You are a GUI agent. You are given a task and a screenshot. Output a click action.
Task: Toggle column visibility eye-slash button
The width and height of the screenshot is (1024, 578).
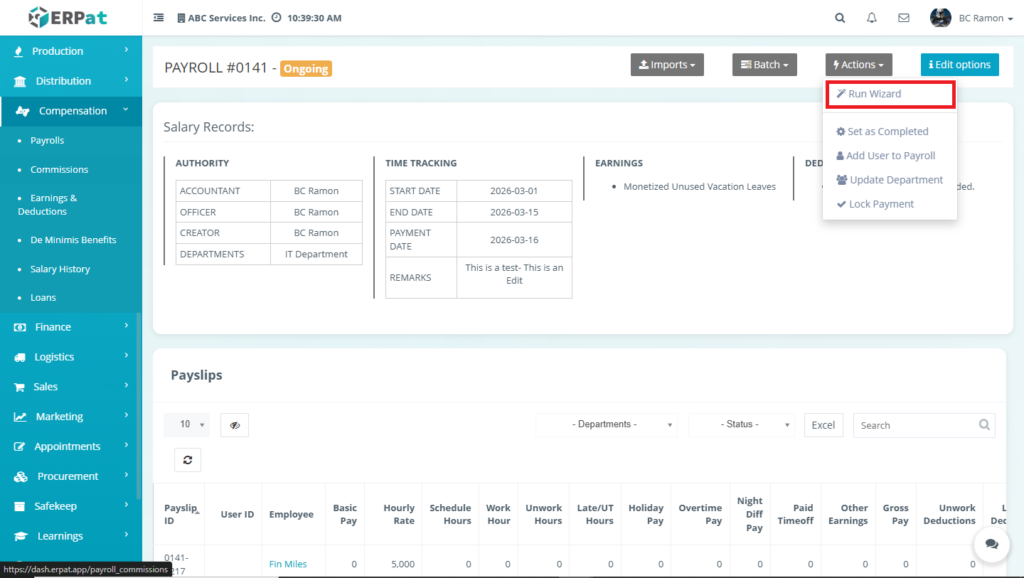coord(234,425)
